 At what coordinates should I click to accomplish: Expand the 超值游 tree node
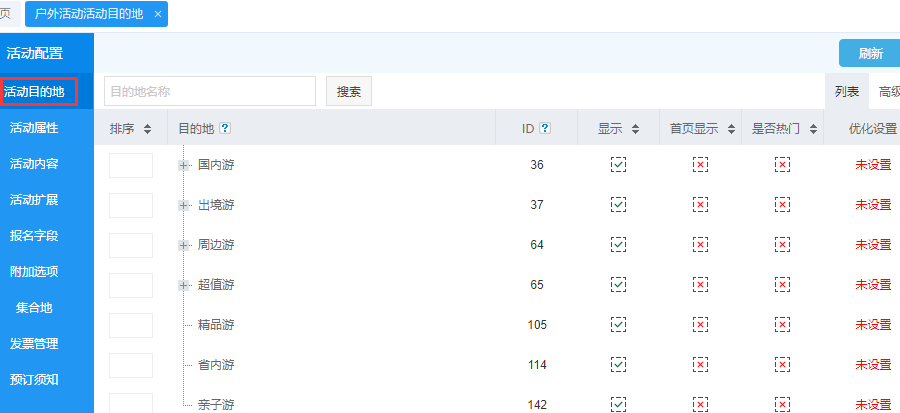184,285
